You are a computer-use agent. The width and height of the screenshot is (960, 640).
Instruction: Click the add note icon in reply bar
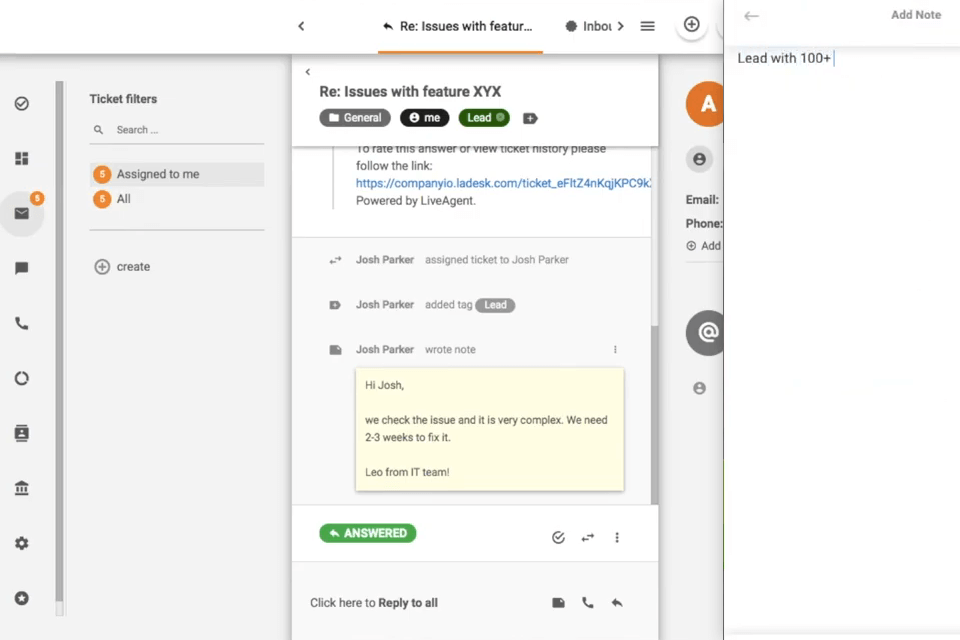click(x=558, y=603)
